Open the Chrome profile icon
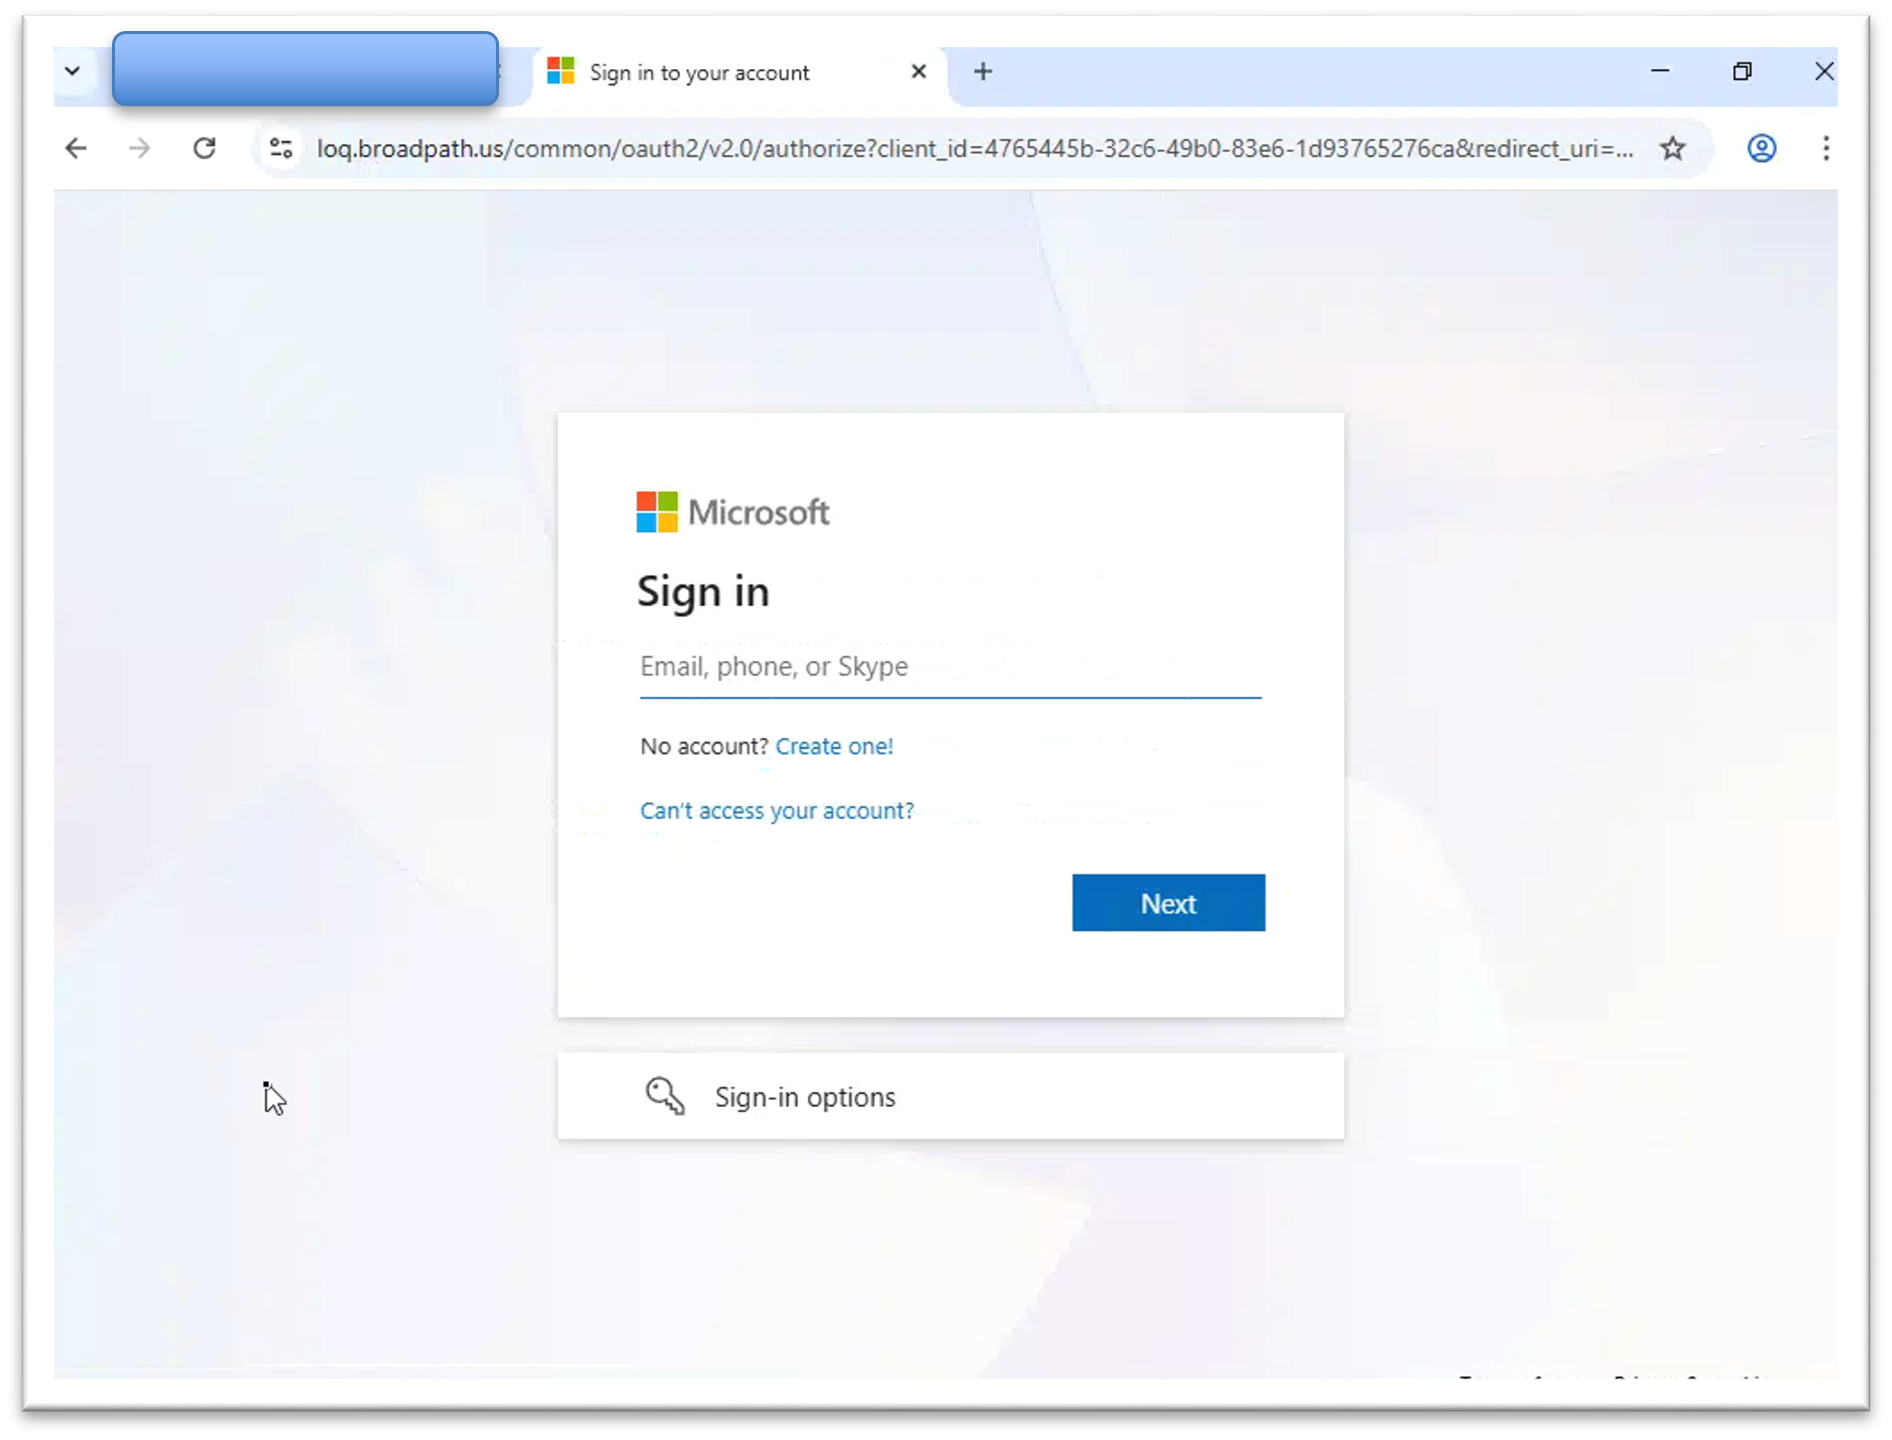 pos(1761,149)
